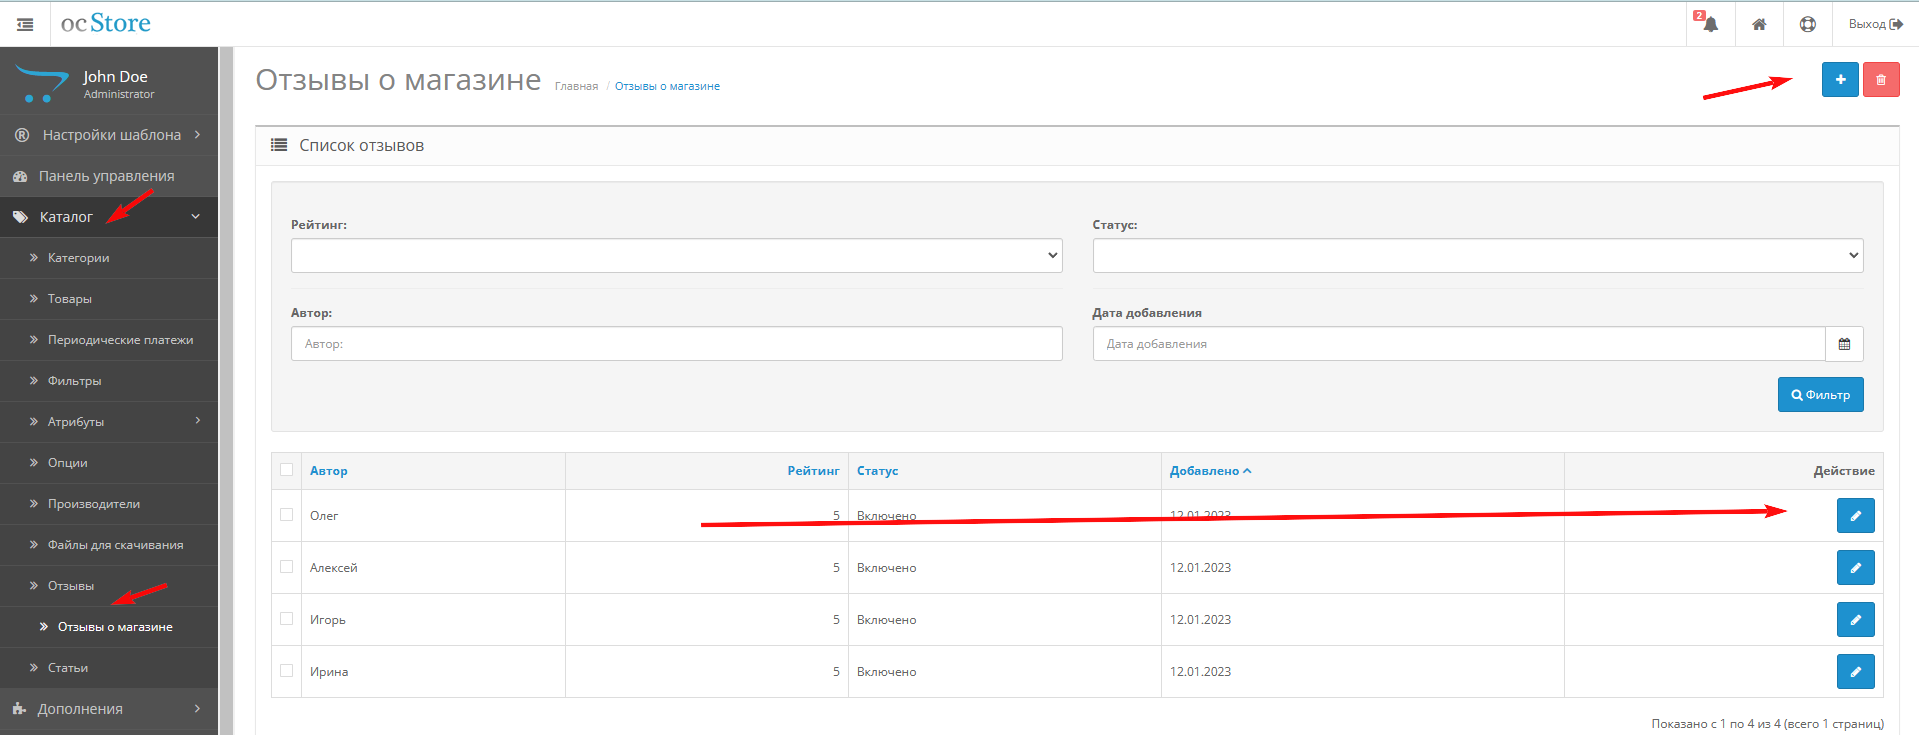Click the dashboard icon beside Панель управления

(x=20, y=176)
